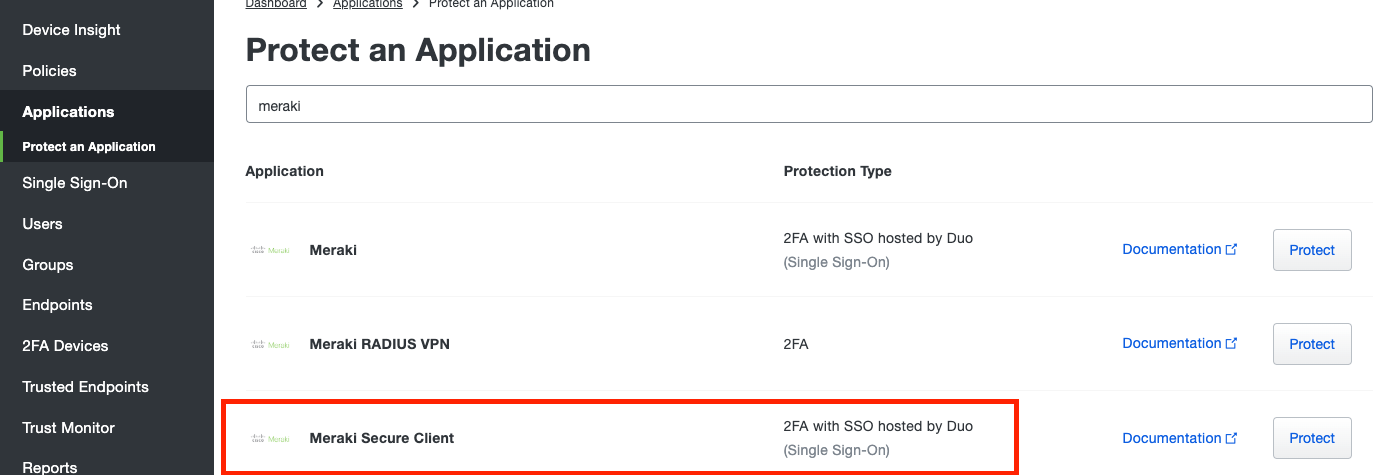Click the Meraki Secure Client logo icon
This screenshot has height=475, width=1374.
[270, 438]
